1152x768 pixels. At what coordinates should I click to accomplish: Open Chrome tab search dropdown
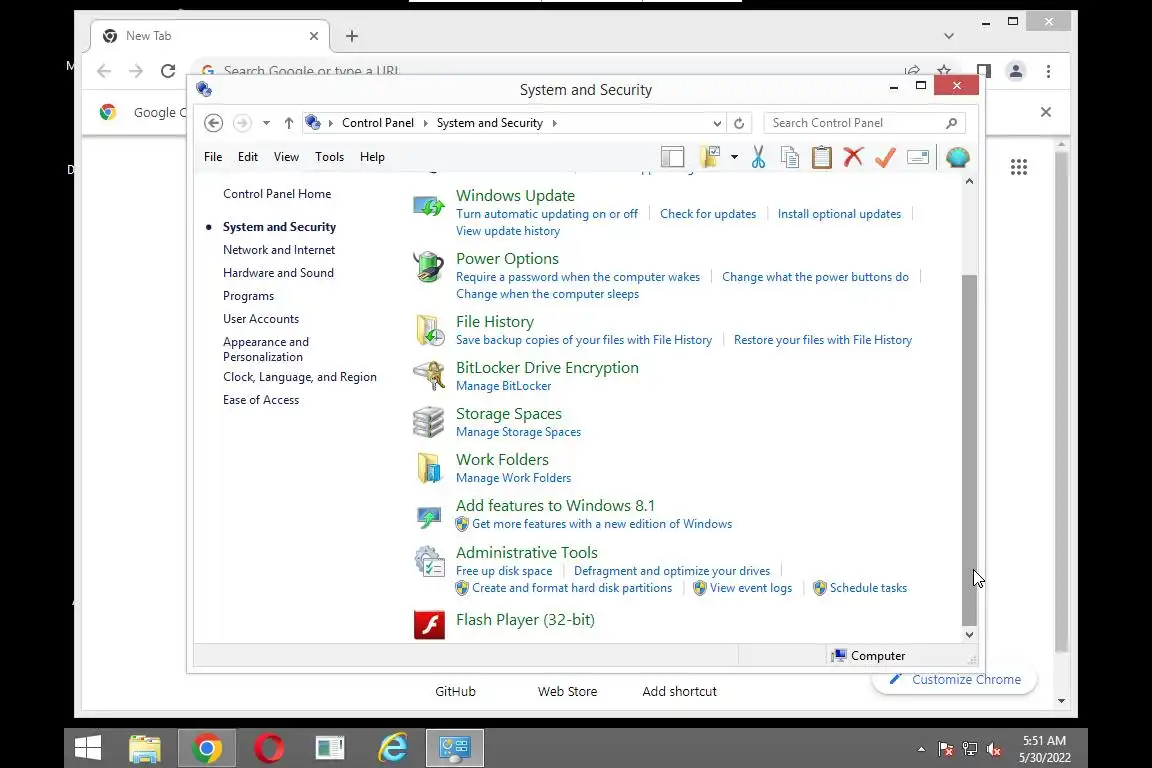click(948, 36)
